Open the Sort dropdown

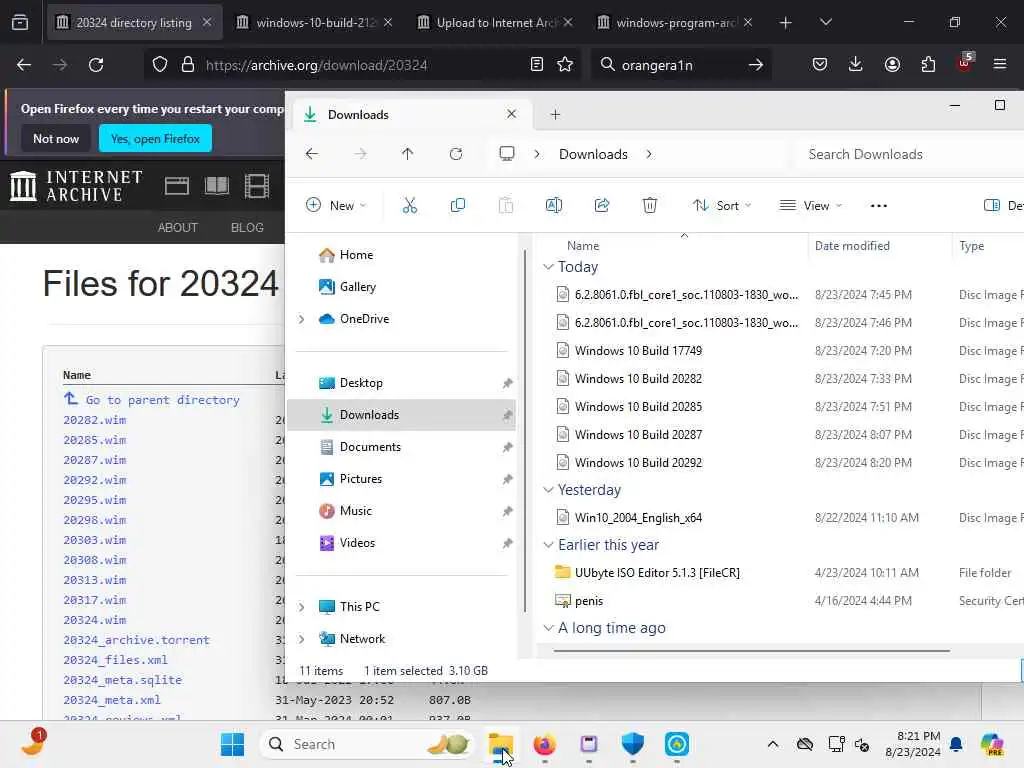(722, 206)
